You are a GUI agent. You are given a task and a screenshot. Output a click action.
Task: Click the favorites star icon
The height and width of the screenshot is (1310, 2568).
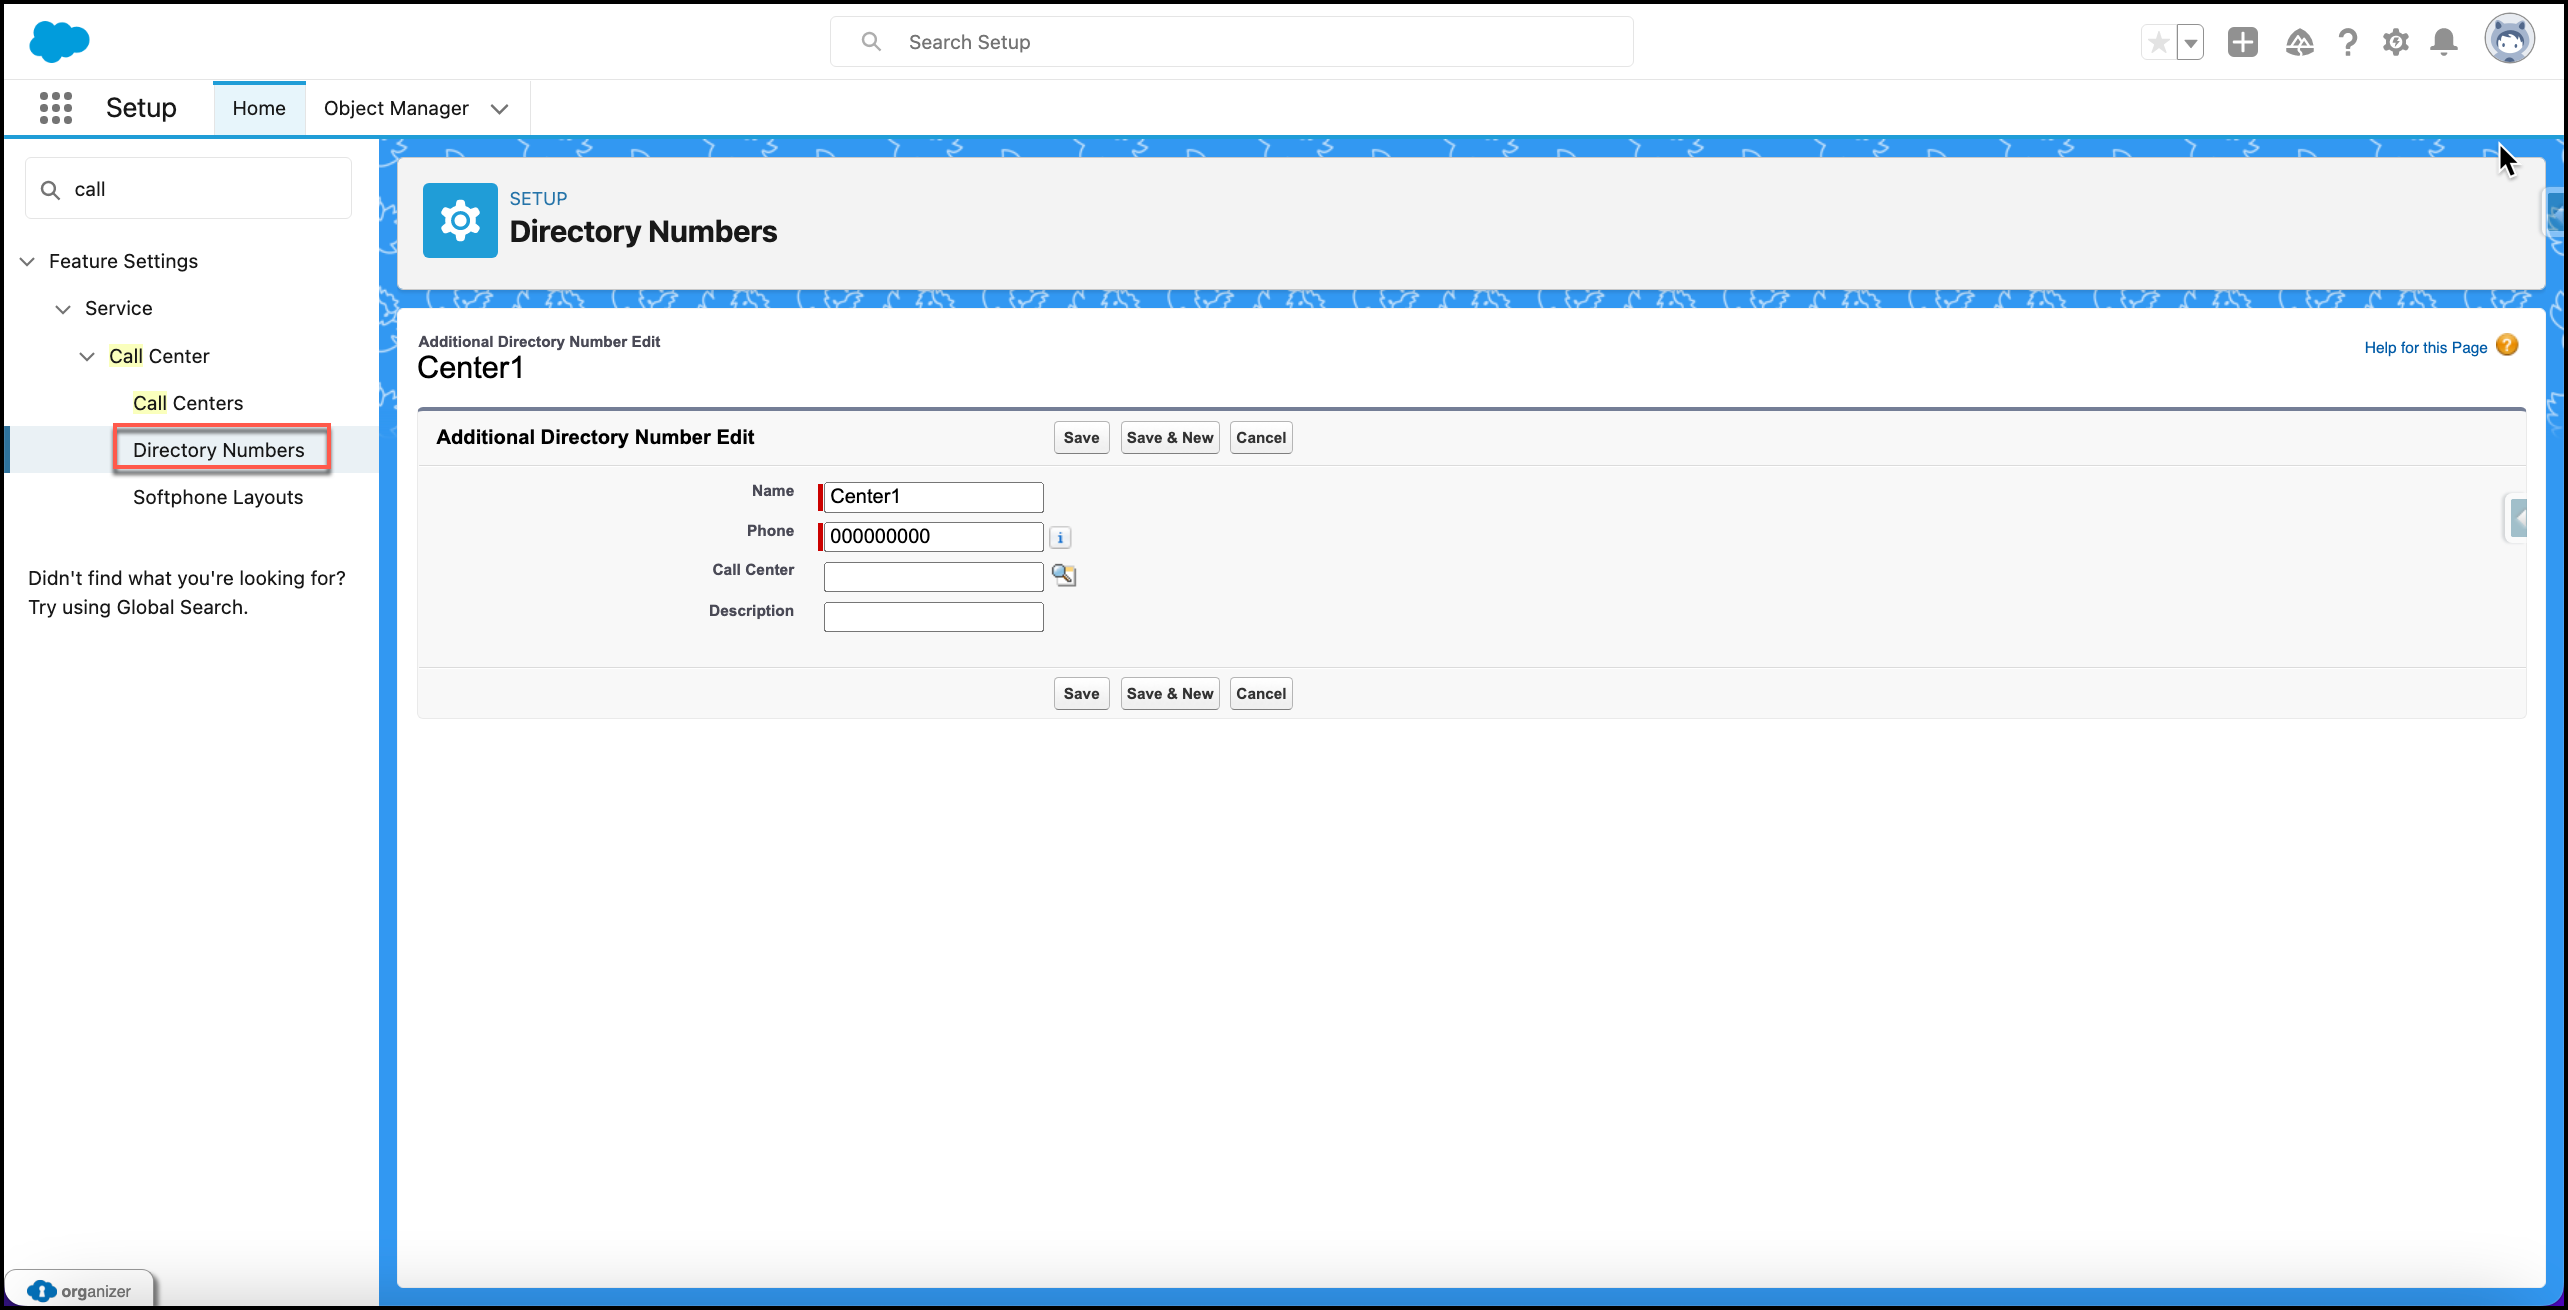point(2159,42)
